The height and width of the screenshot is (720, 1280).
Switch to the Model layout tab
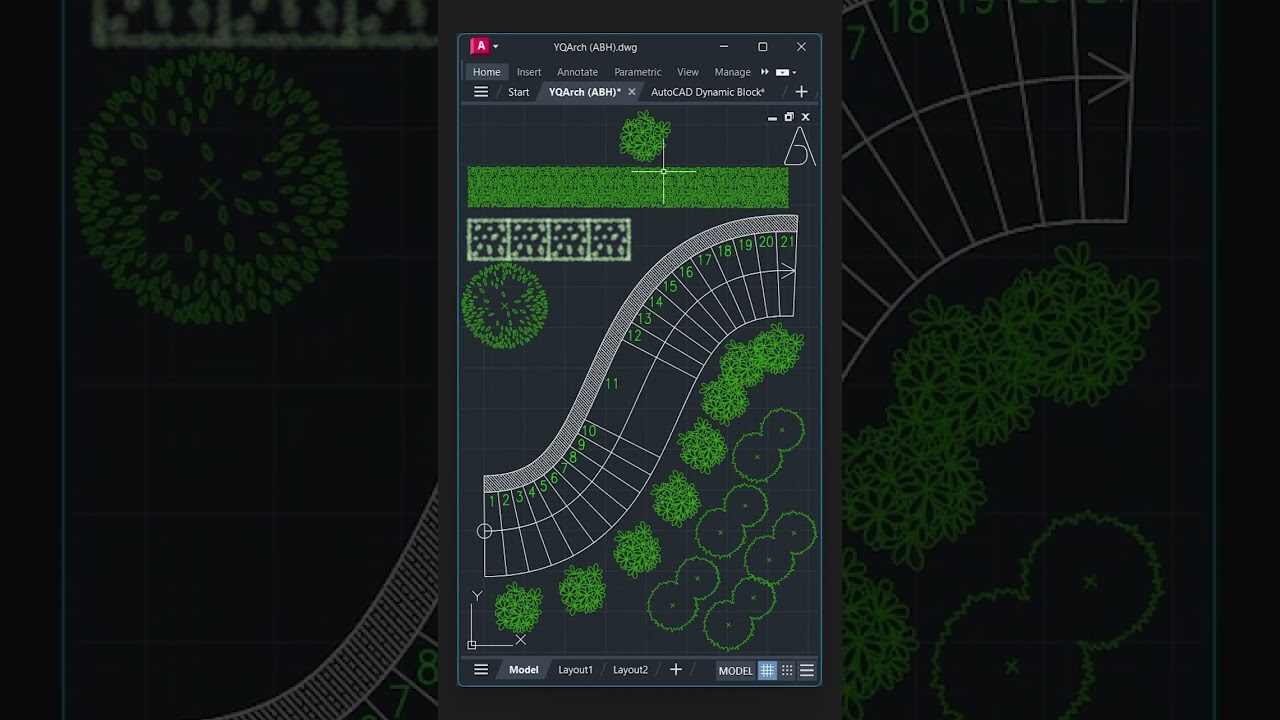point(523,670)
